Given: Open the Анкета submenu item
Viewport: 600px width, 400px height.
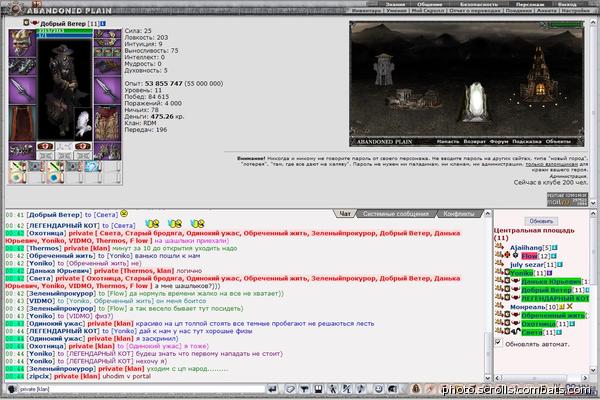Looking at the screenshot, I should (546, 11).
